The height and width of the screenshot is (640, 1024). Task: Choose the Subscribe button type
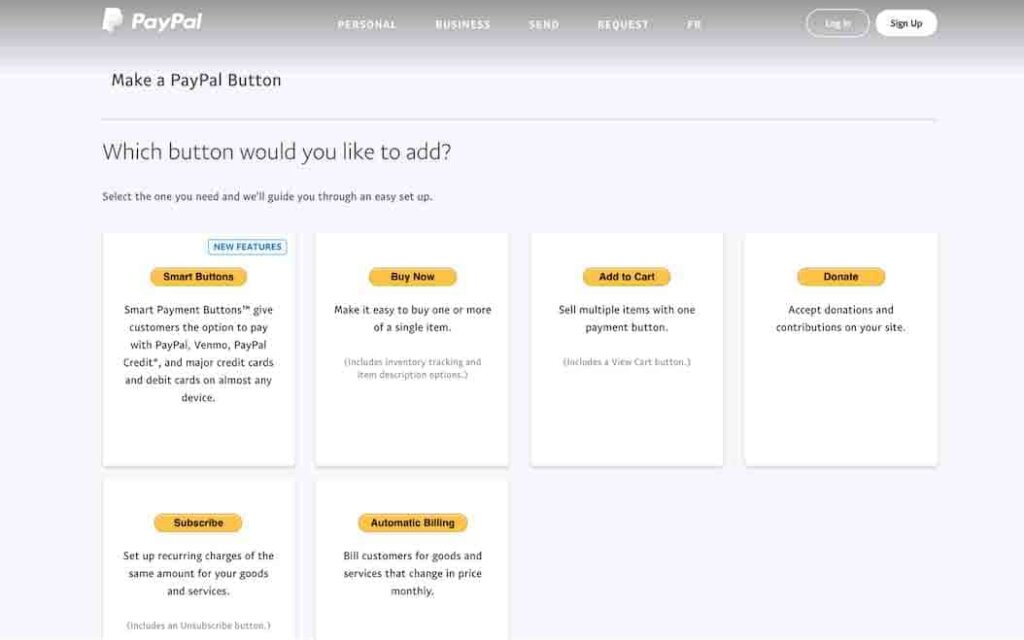199,523
